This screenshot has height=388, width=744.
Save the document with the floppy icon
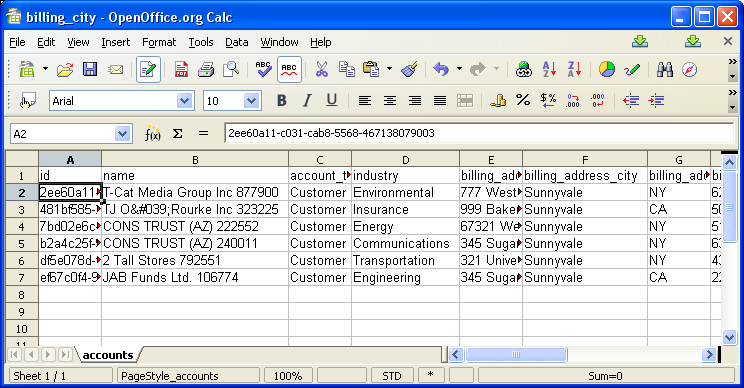point(90,70)
